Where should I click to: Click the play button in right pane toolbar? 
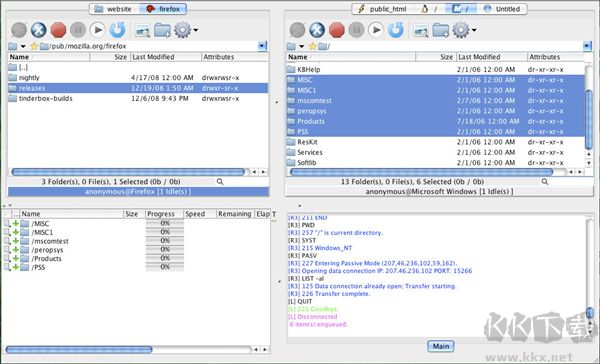(376, 30)
